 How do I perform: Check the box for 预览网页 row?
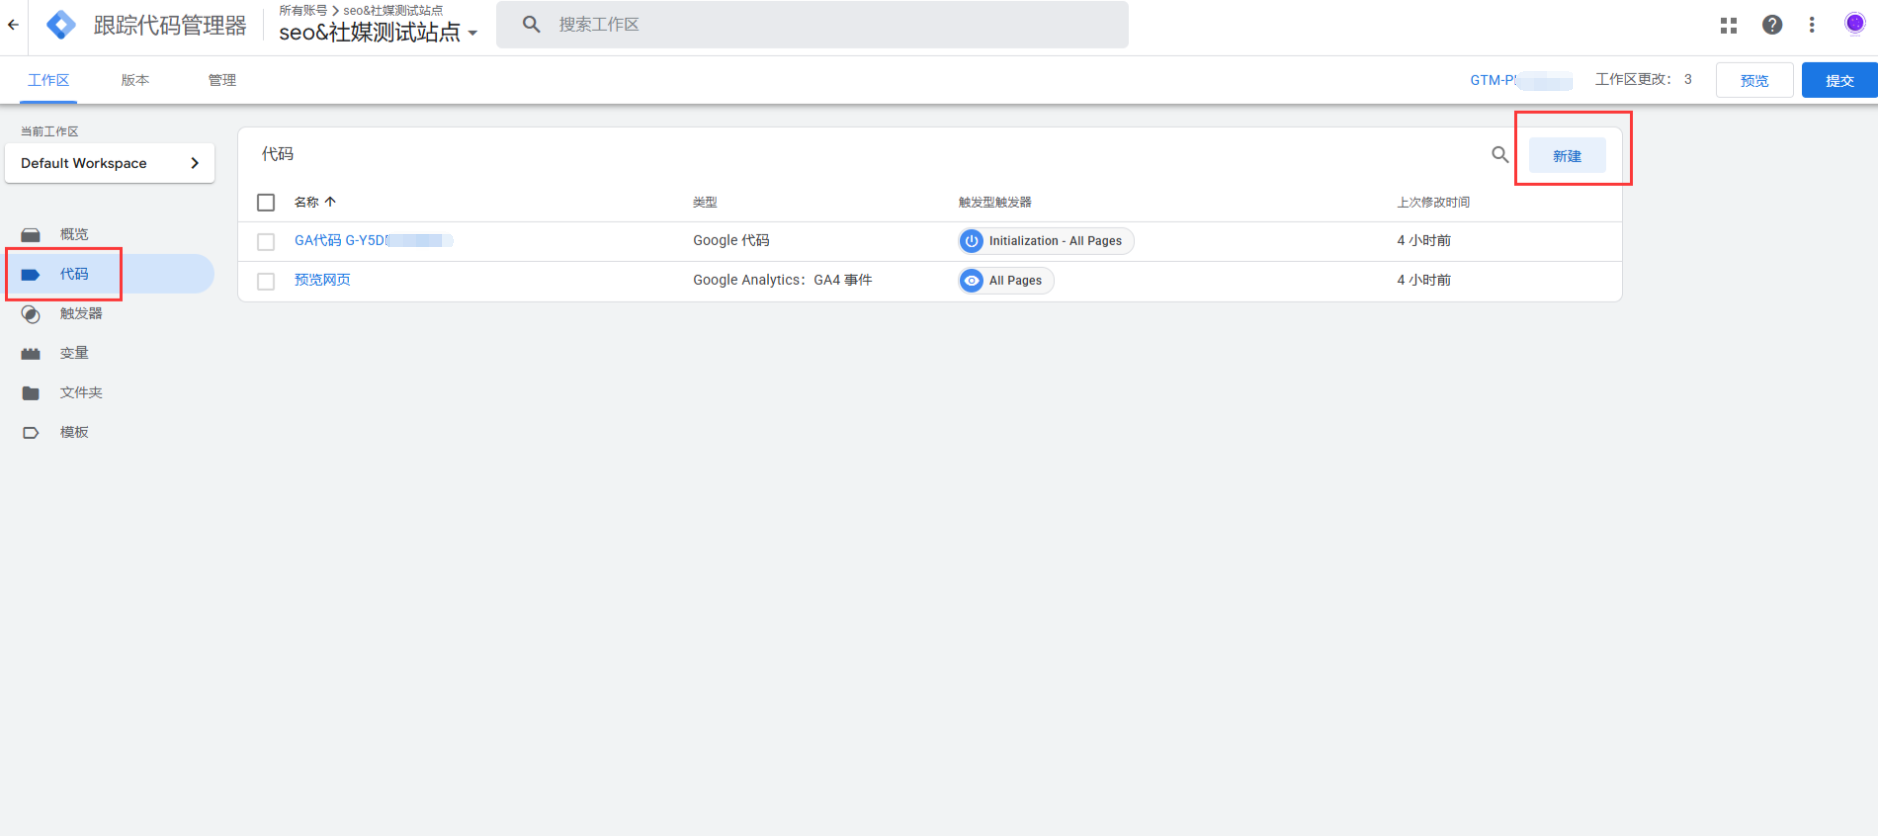(x=266, y=282)
